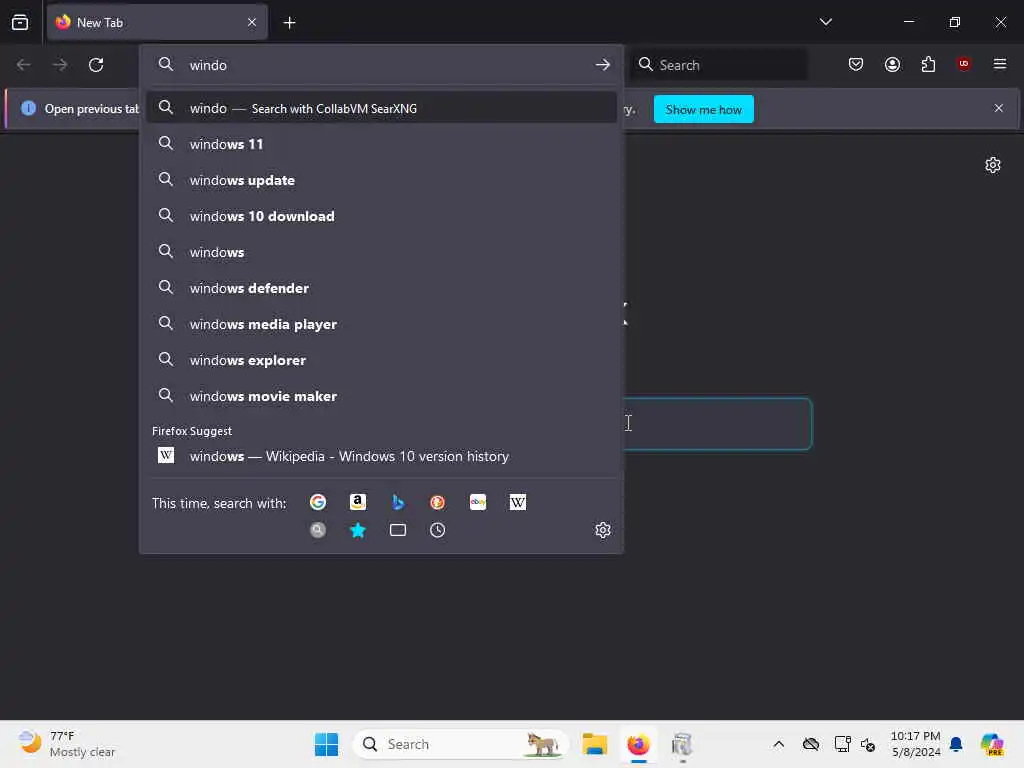Image resolution: width=1024 pixels, height=768 pixels.
Task: Choose the 'windows update' suggestion
Action: (381, 180)
